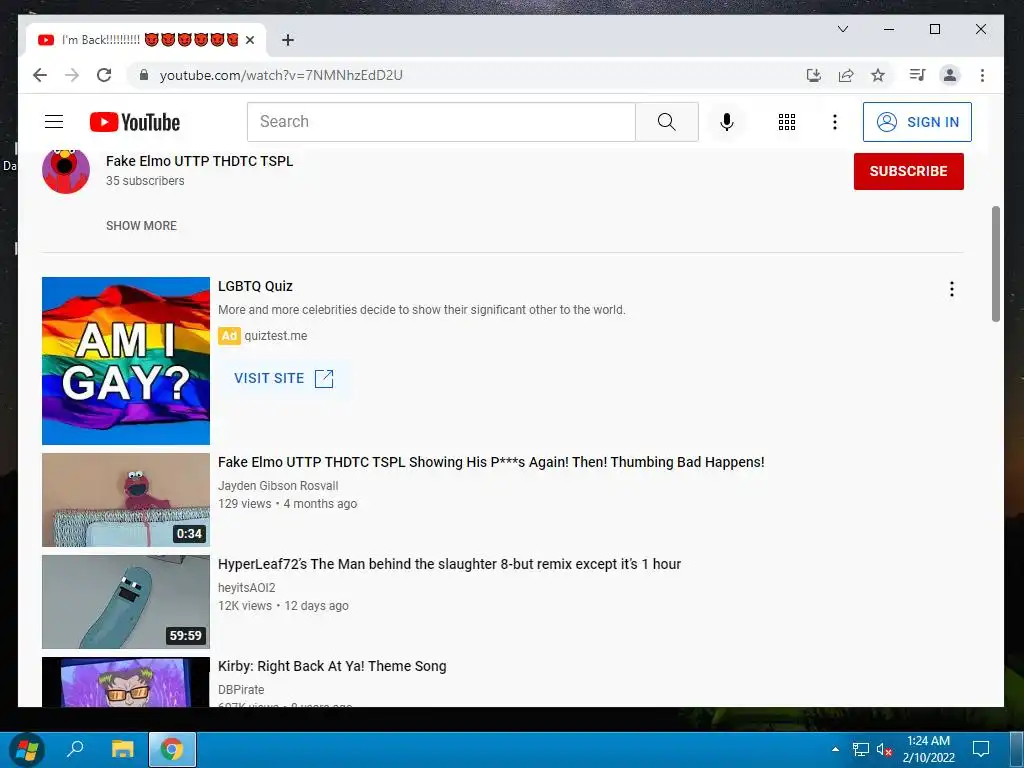Click the Chrome taskbar icon

[x=172, y=749]
